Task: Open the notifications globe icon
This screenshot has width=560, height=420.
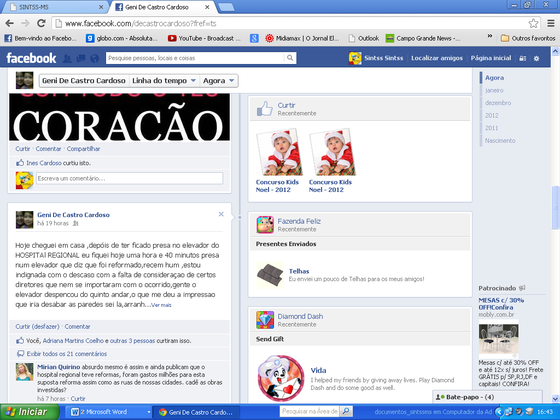Action: tap(94, 58)
